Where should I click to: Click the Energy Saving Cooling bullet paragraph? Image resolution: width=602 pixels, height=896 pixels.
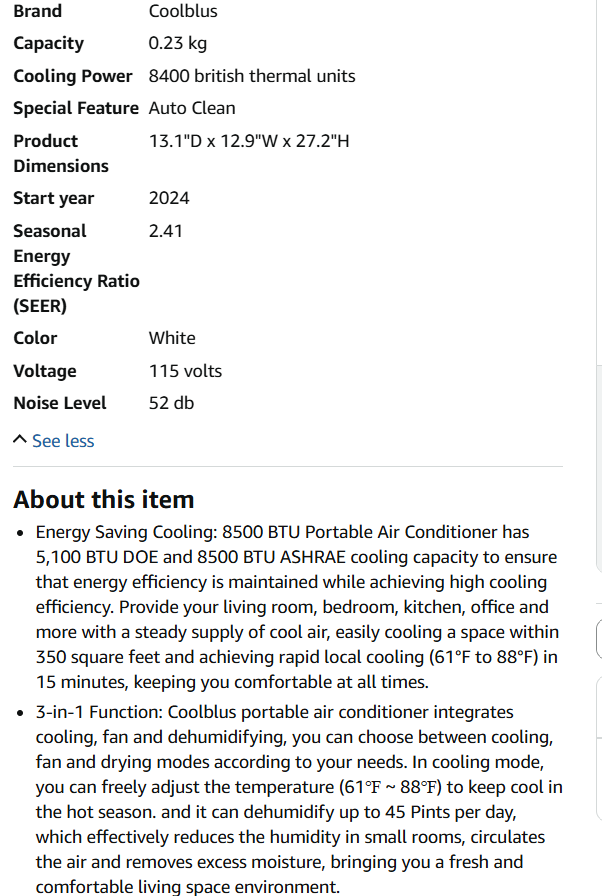coord(297,607)
